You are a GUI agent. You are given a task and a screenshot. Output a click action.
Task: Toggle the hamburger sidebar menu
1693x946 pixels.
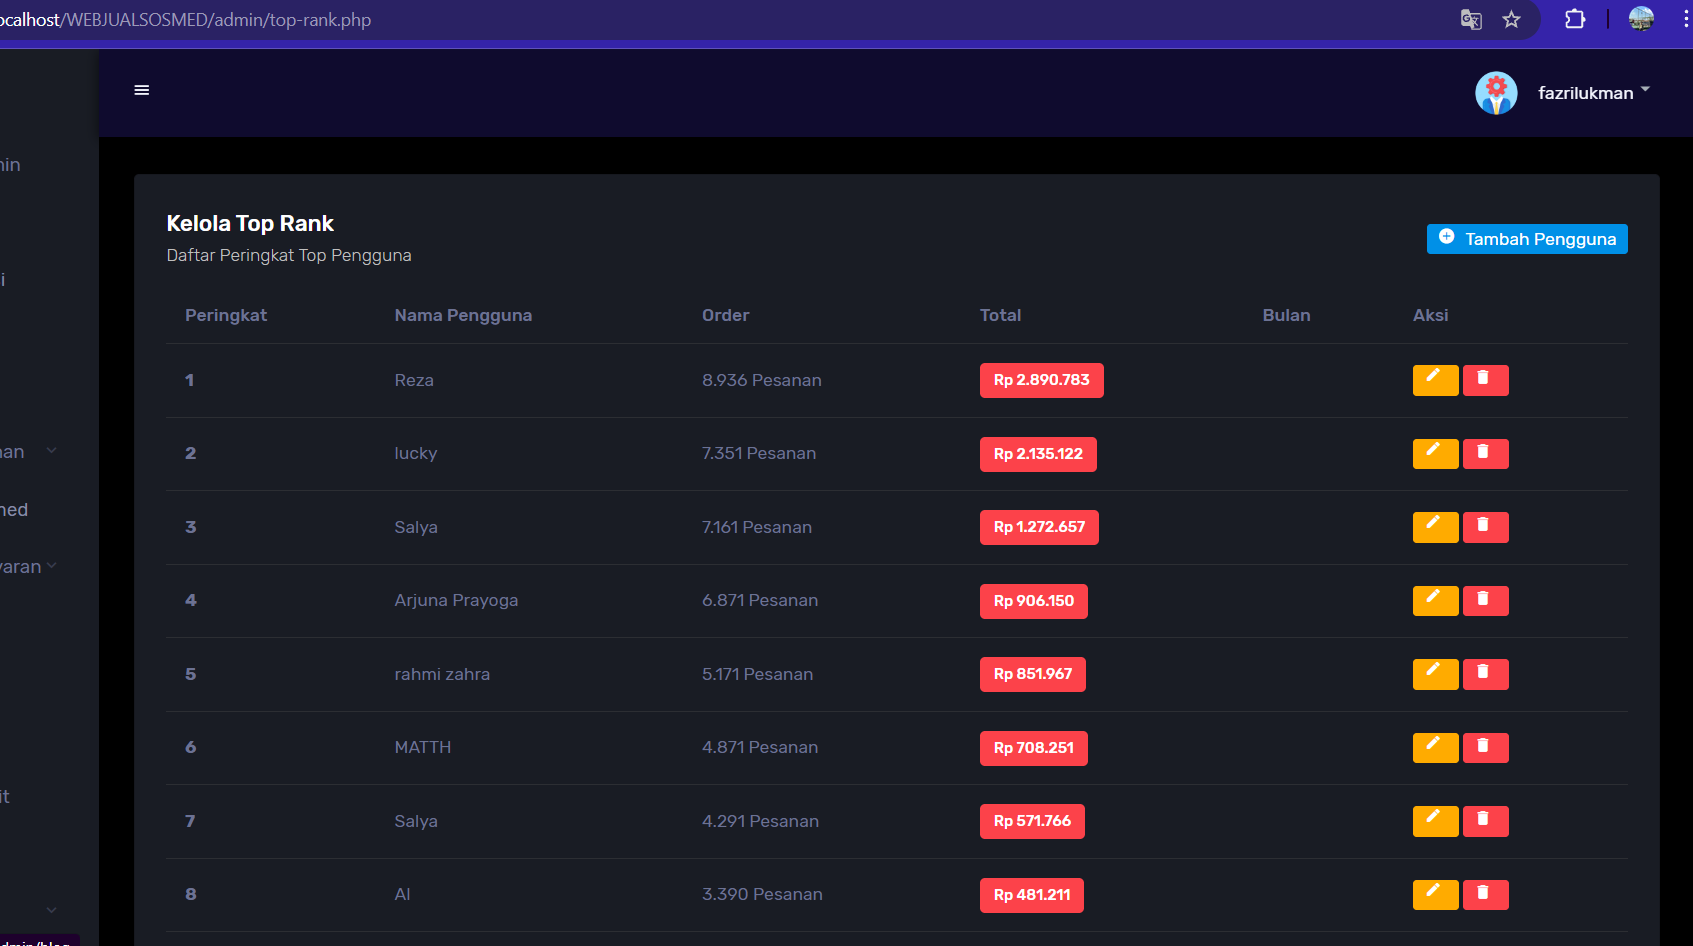click(142, 90)
